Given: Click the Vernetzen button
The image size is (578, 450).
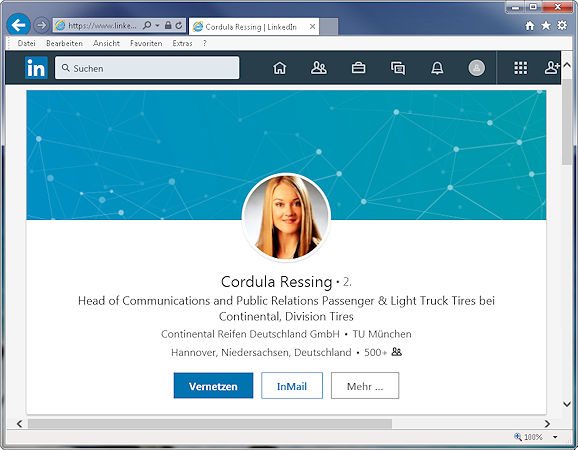Looking at the screenshot, I should coord(213,386).
